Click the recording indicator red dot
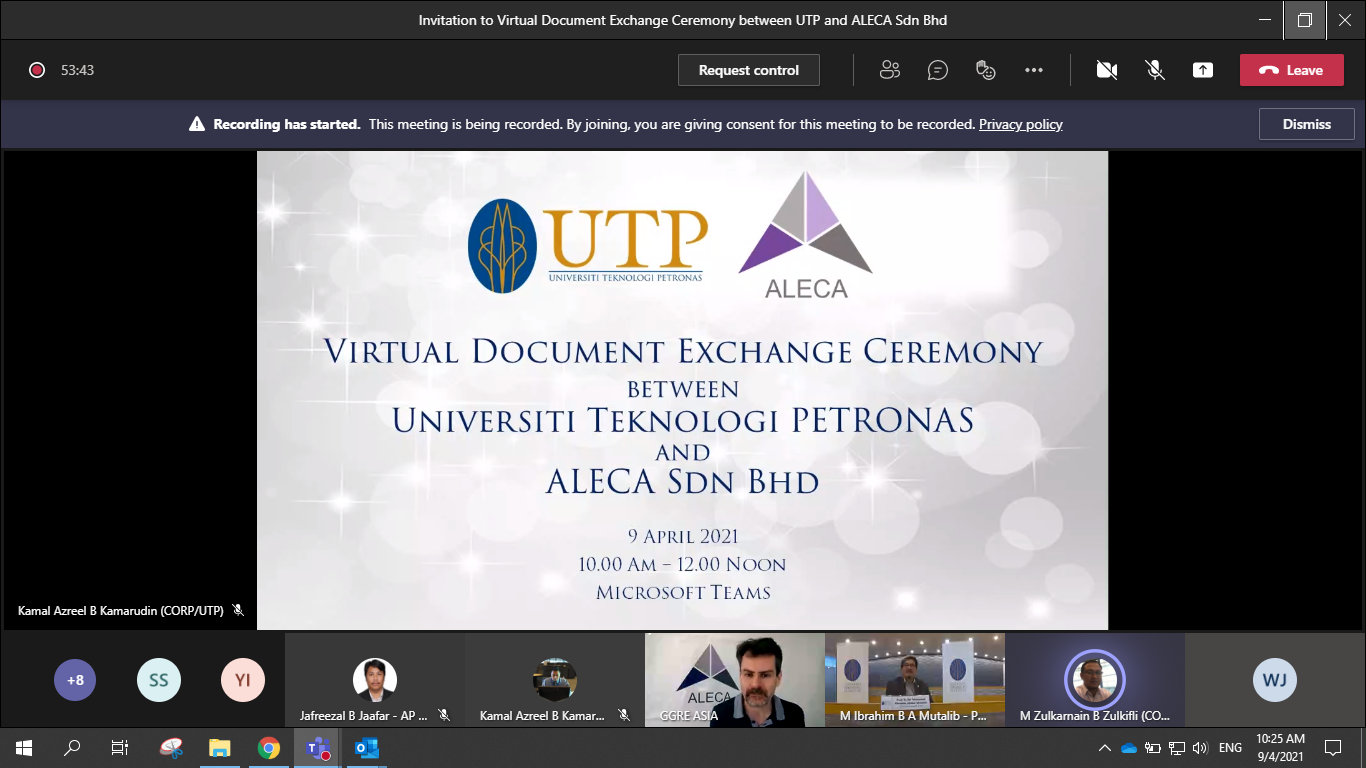The height and width of the screenshot is (768, 1366). 37,70
